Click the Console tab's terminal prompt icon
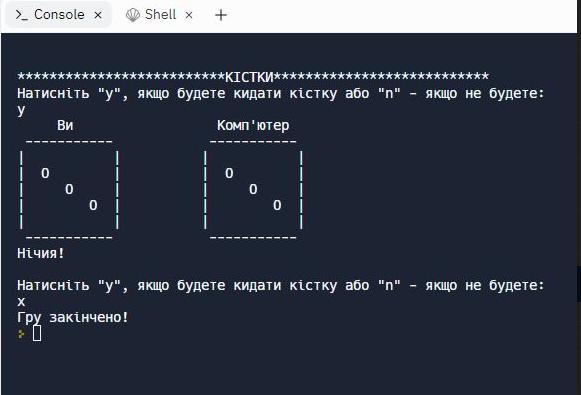 point(21,15)
